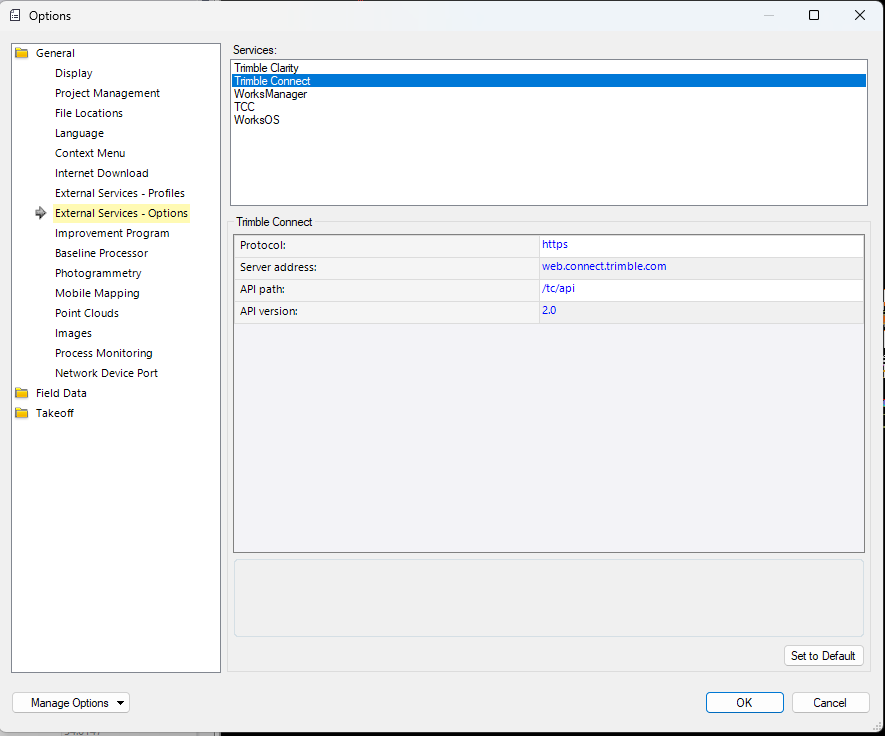Open External Services - Profiles page

[119, 193]
